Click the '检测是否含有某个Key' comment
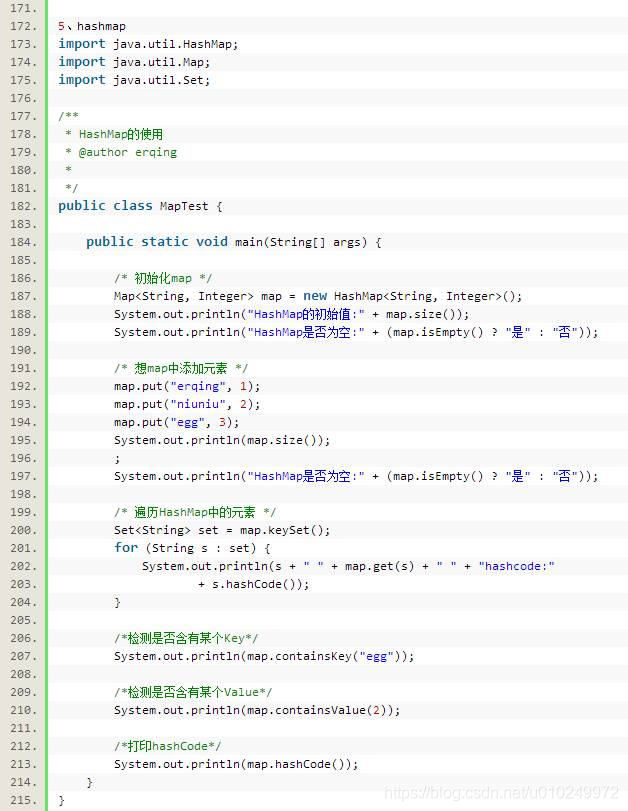Screen dimensions: 628x811 186,638
